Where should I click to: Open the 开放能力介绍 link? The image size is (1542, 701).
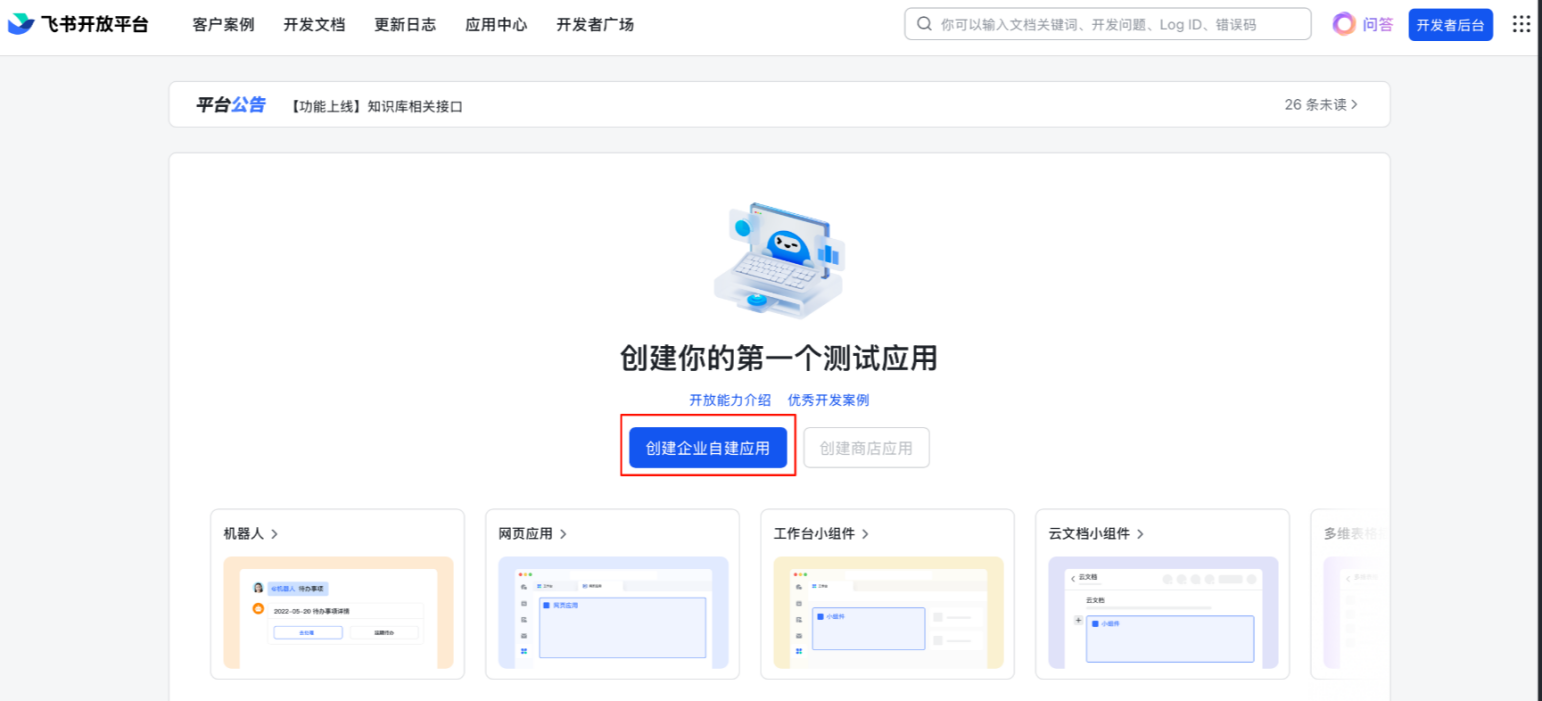pos(730,400)
